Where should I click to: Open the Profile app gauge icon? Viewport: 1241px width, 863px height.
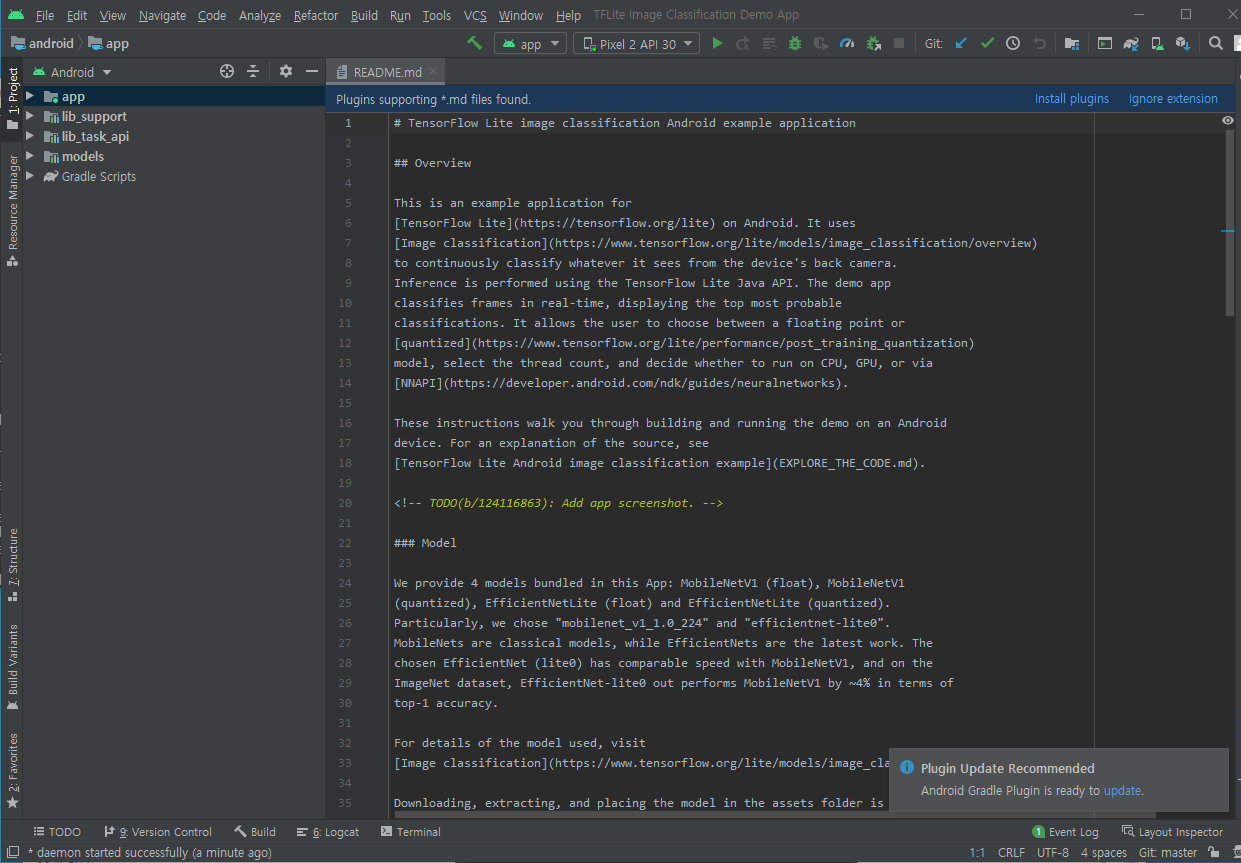pos(847,43)
